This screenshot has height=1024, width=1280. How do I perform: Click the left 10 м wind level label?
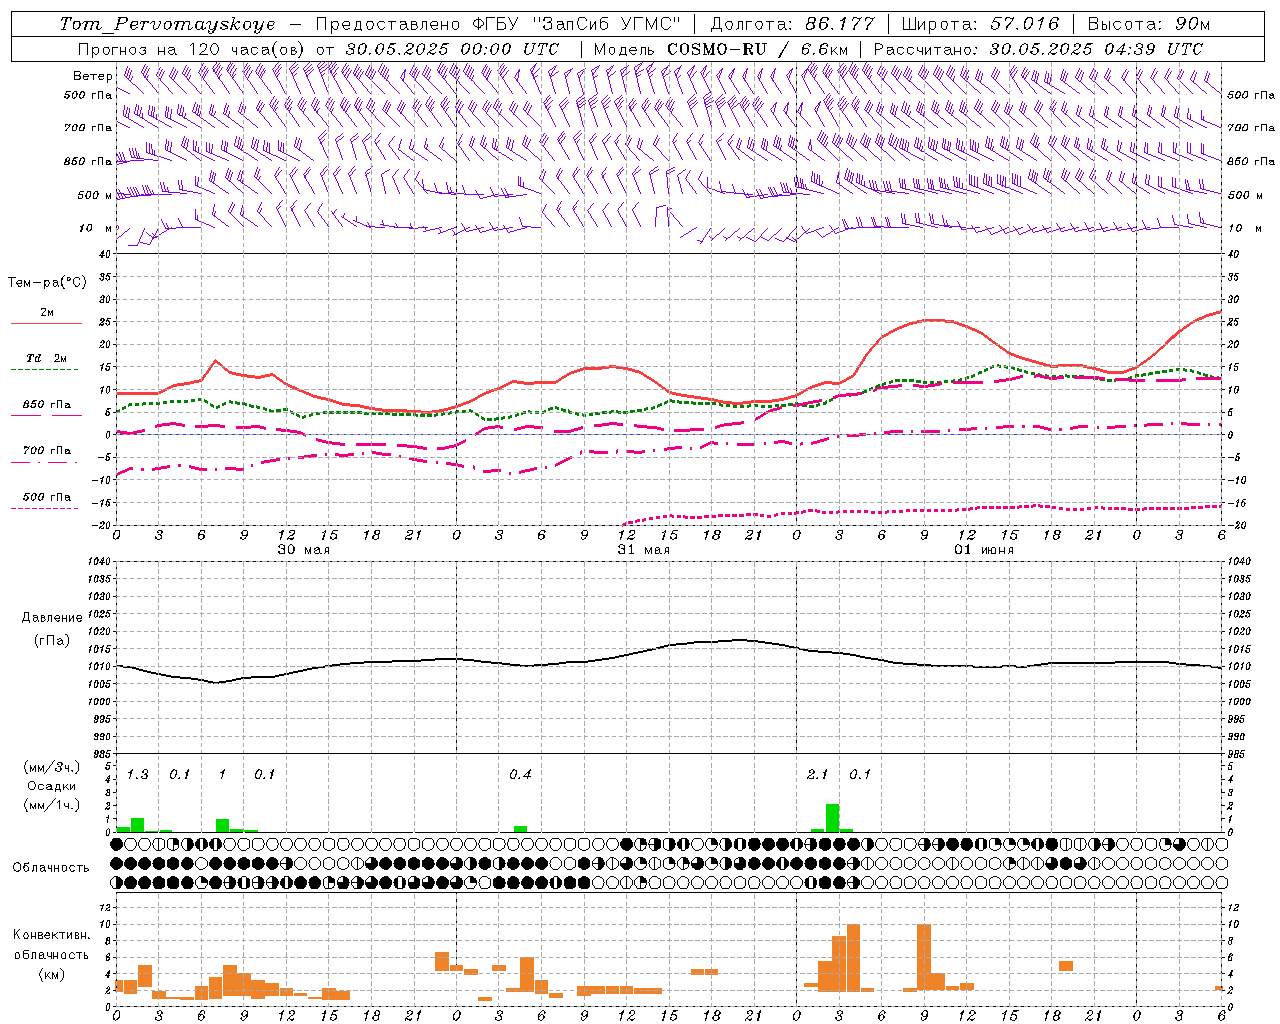coord(95,228)
